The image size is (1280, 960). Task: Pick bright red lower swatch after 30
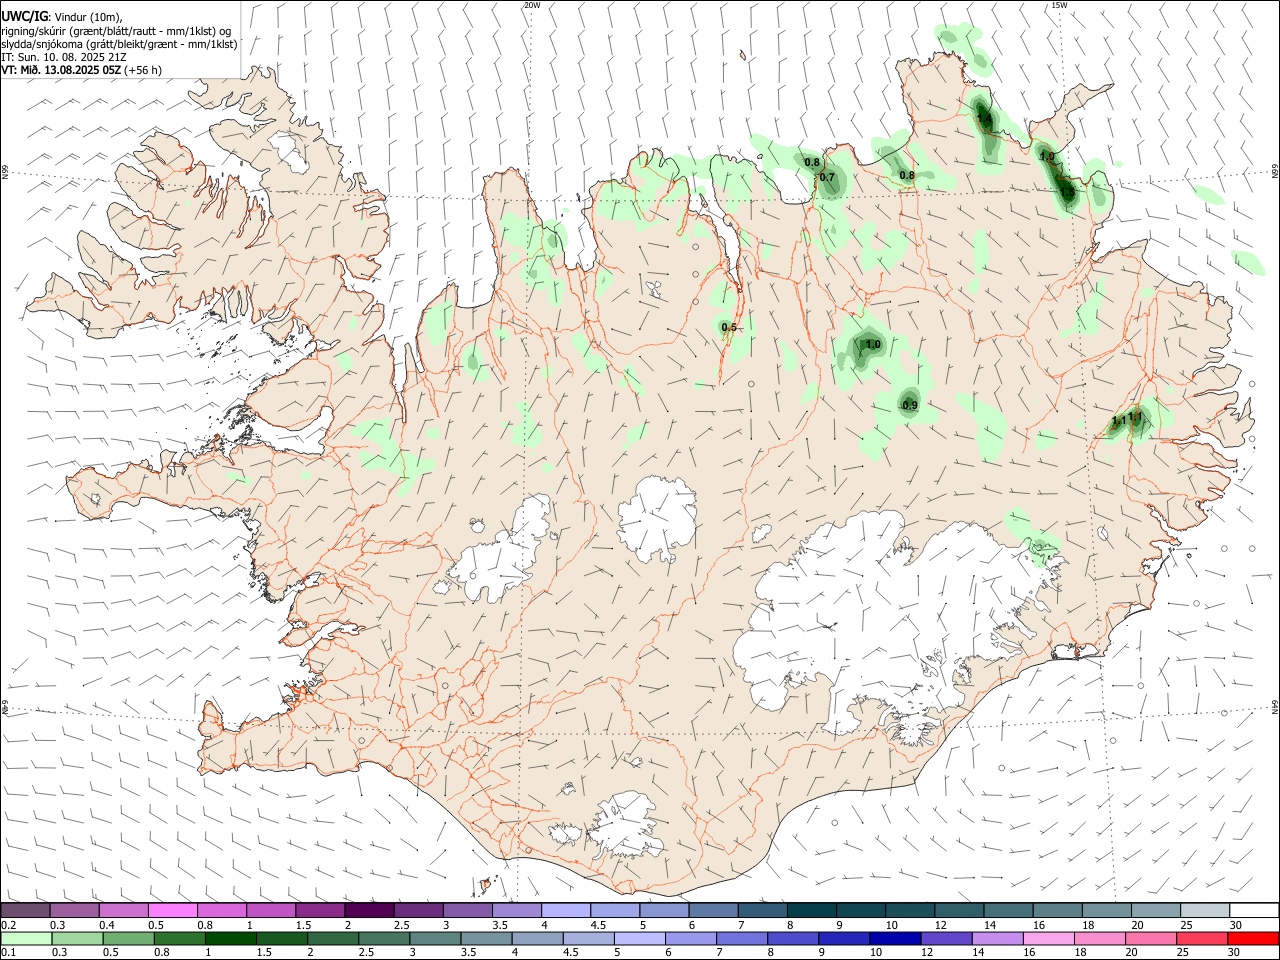[x=1254, y=938]
